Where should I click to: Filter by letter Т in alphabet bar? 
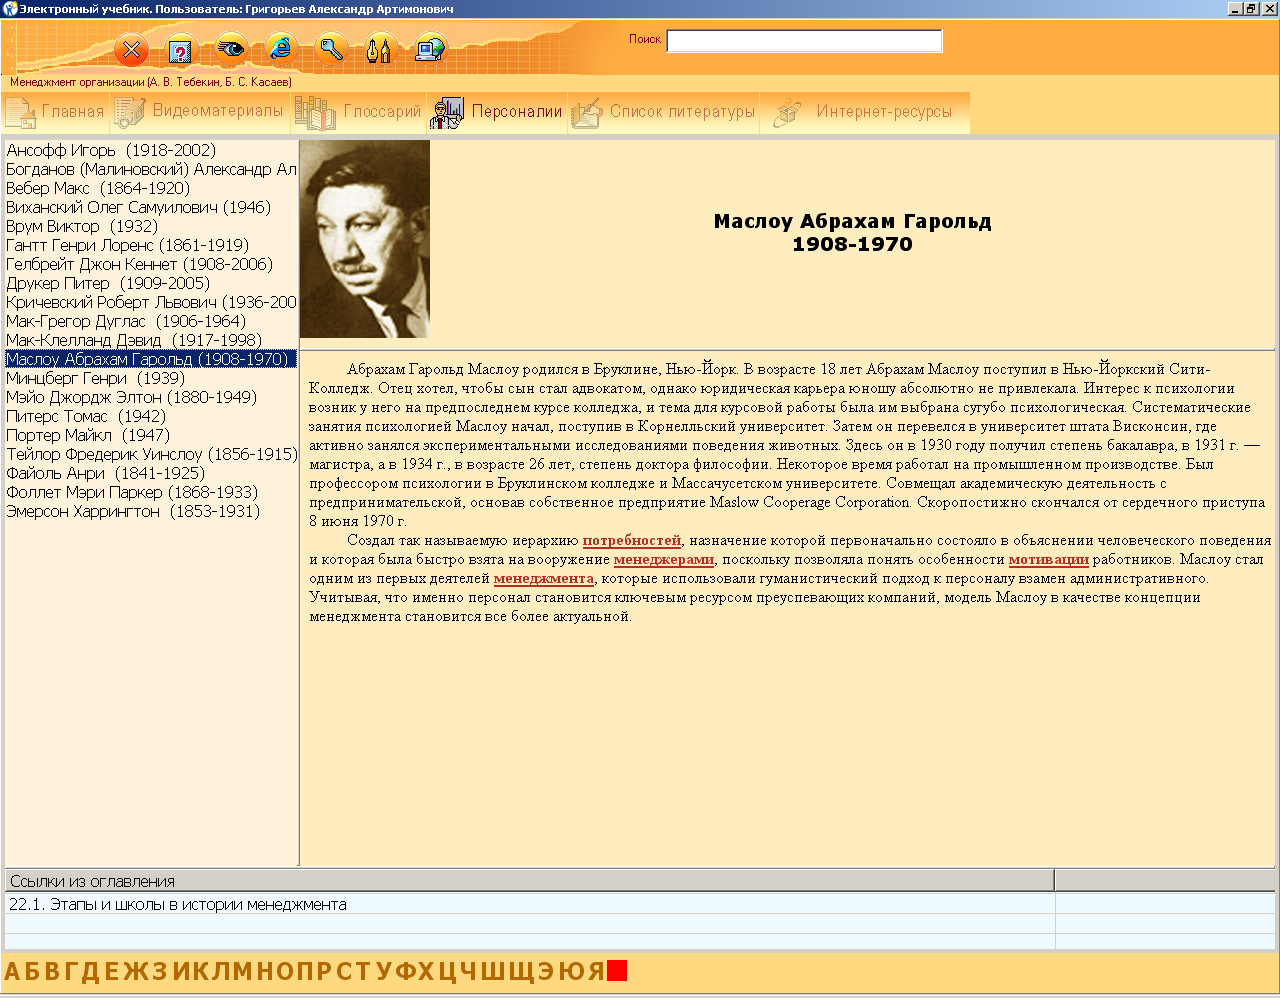(x=363, y=972)
